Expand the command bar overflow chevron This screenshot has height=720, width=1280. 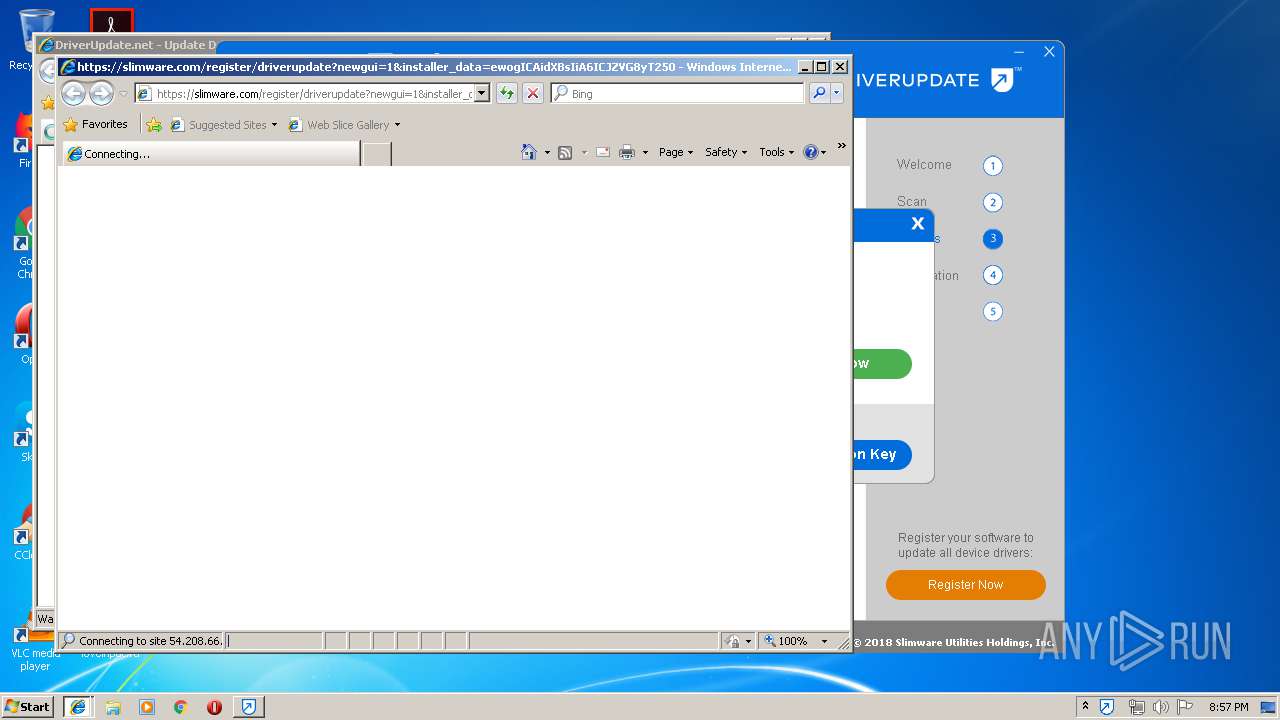tap(841, 146)
